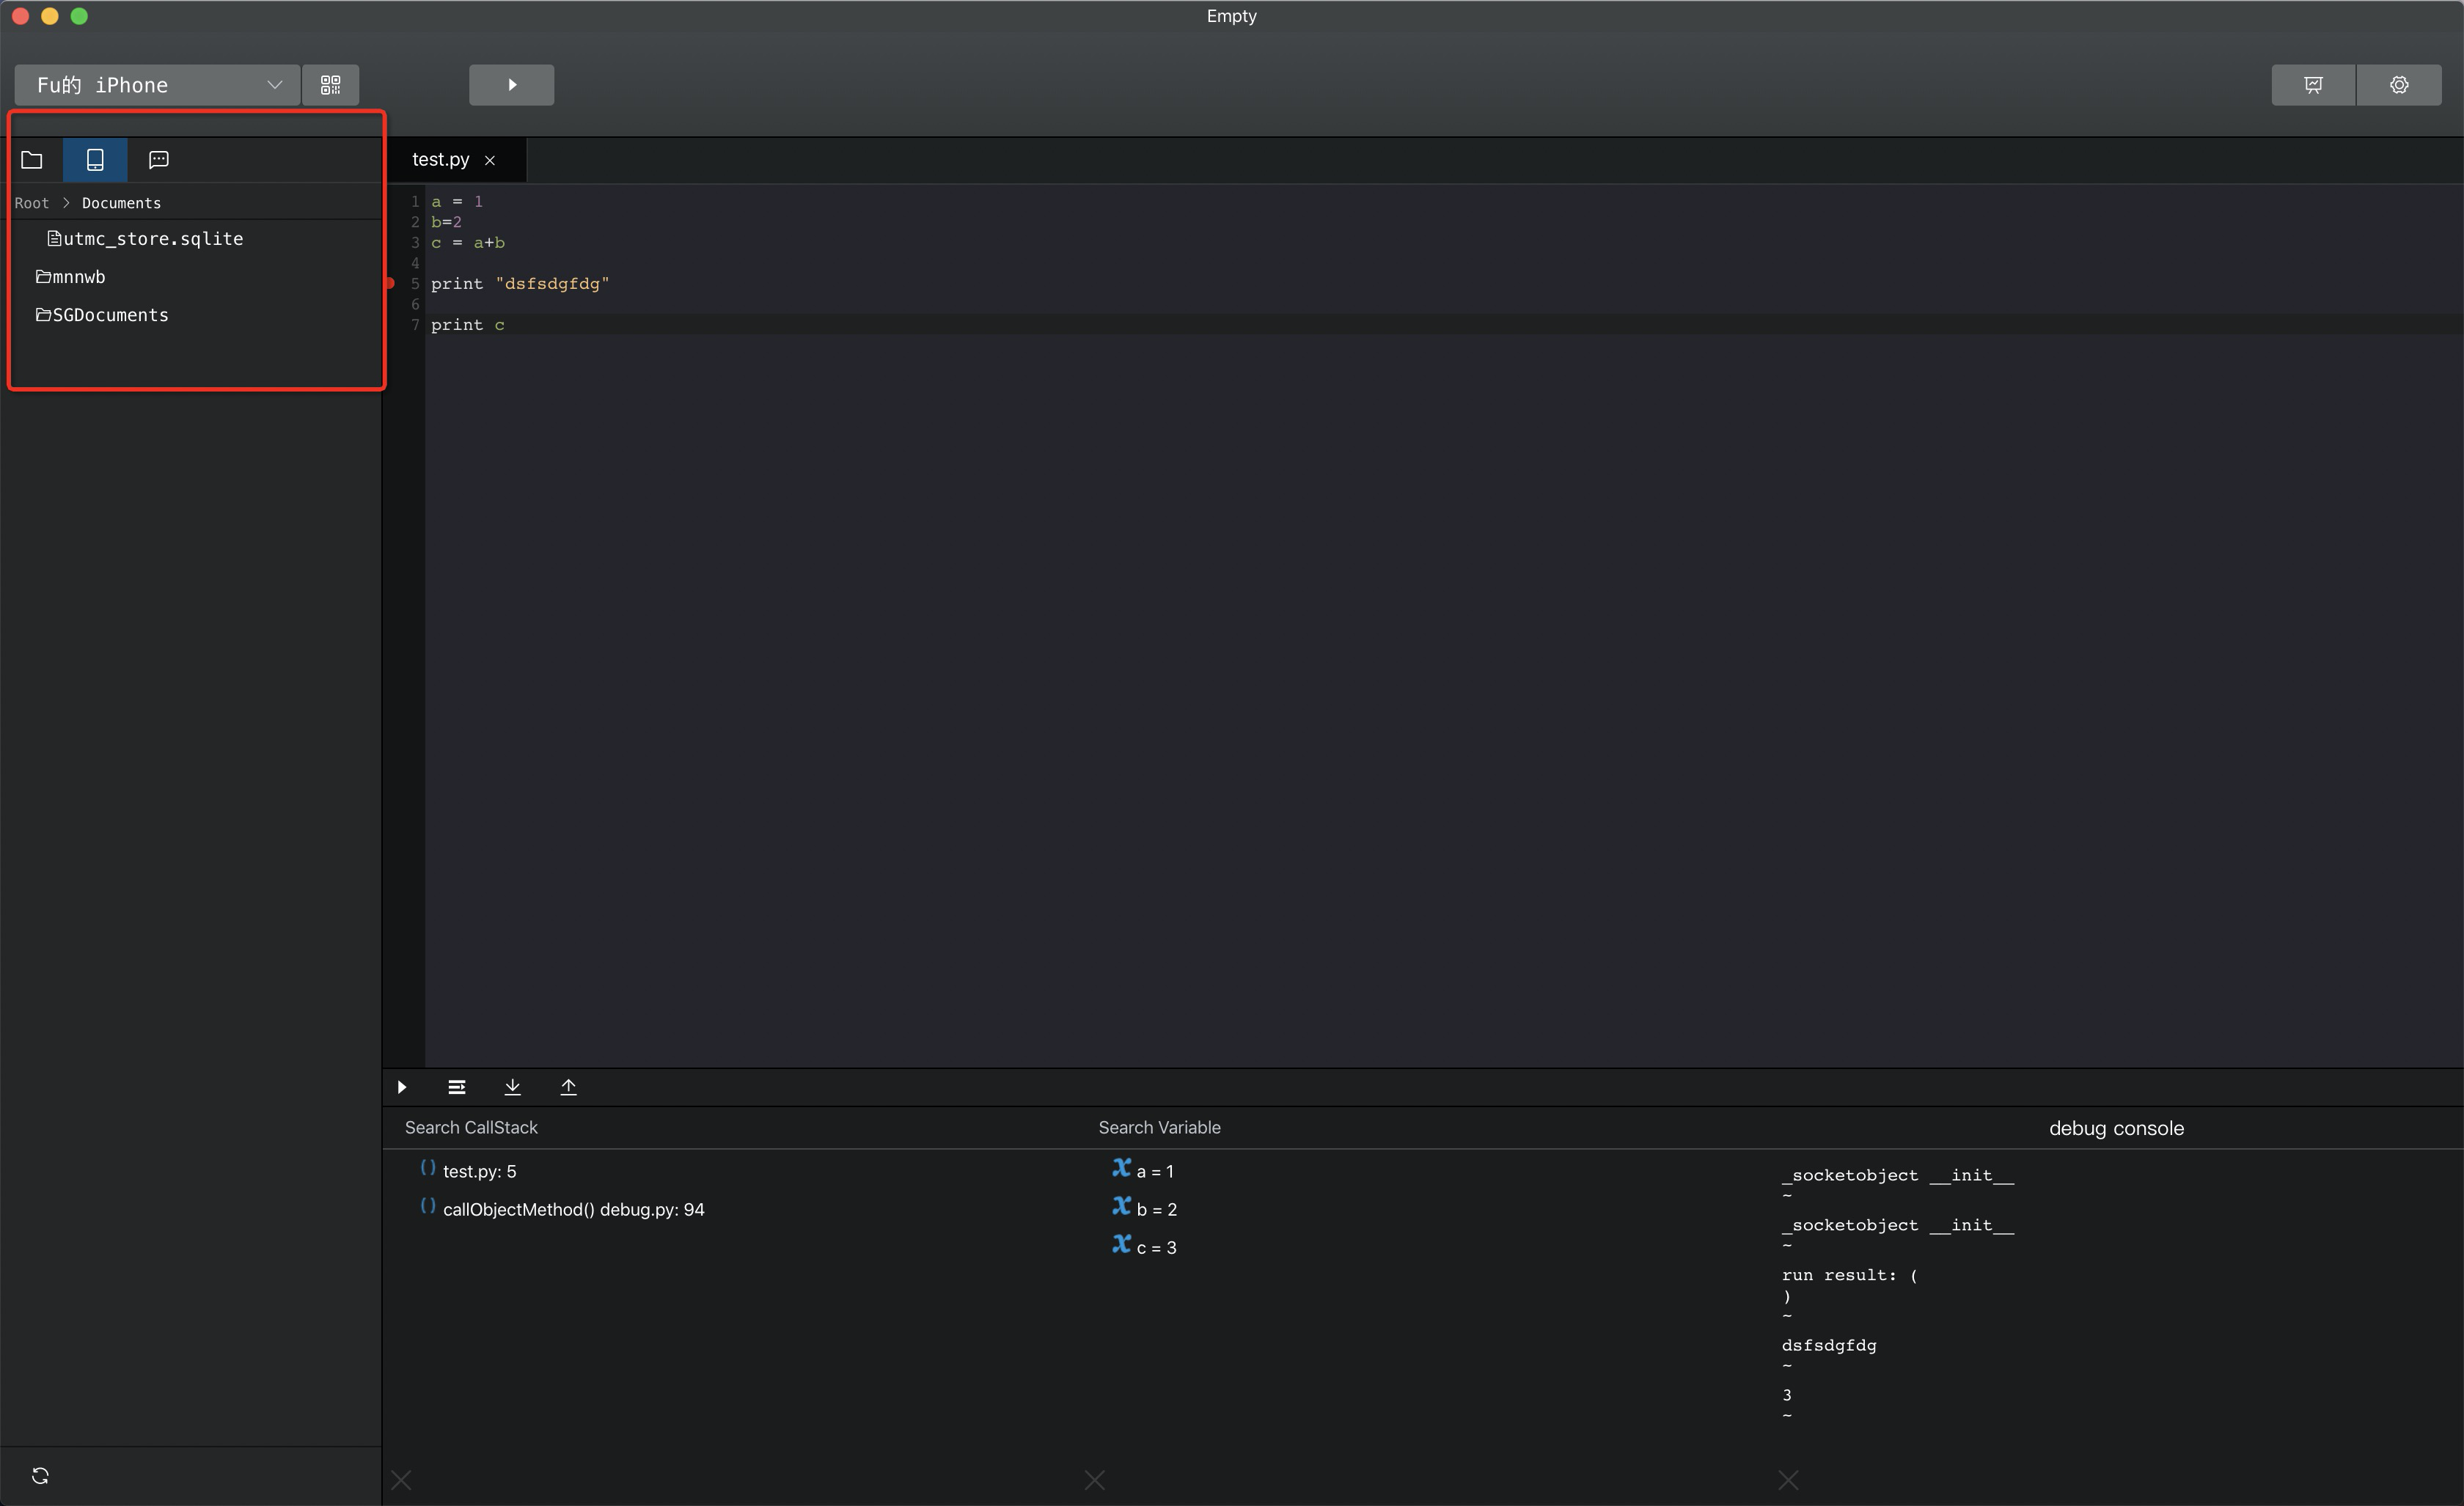Close the call stack panel with X

tap(401, 1480)
